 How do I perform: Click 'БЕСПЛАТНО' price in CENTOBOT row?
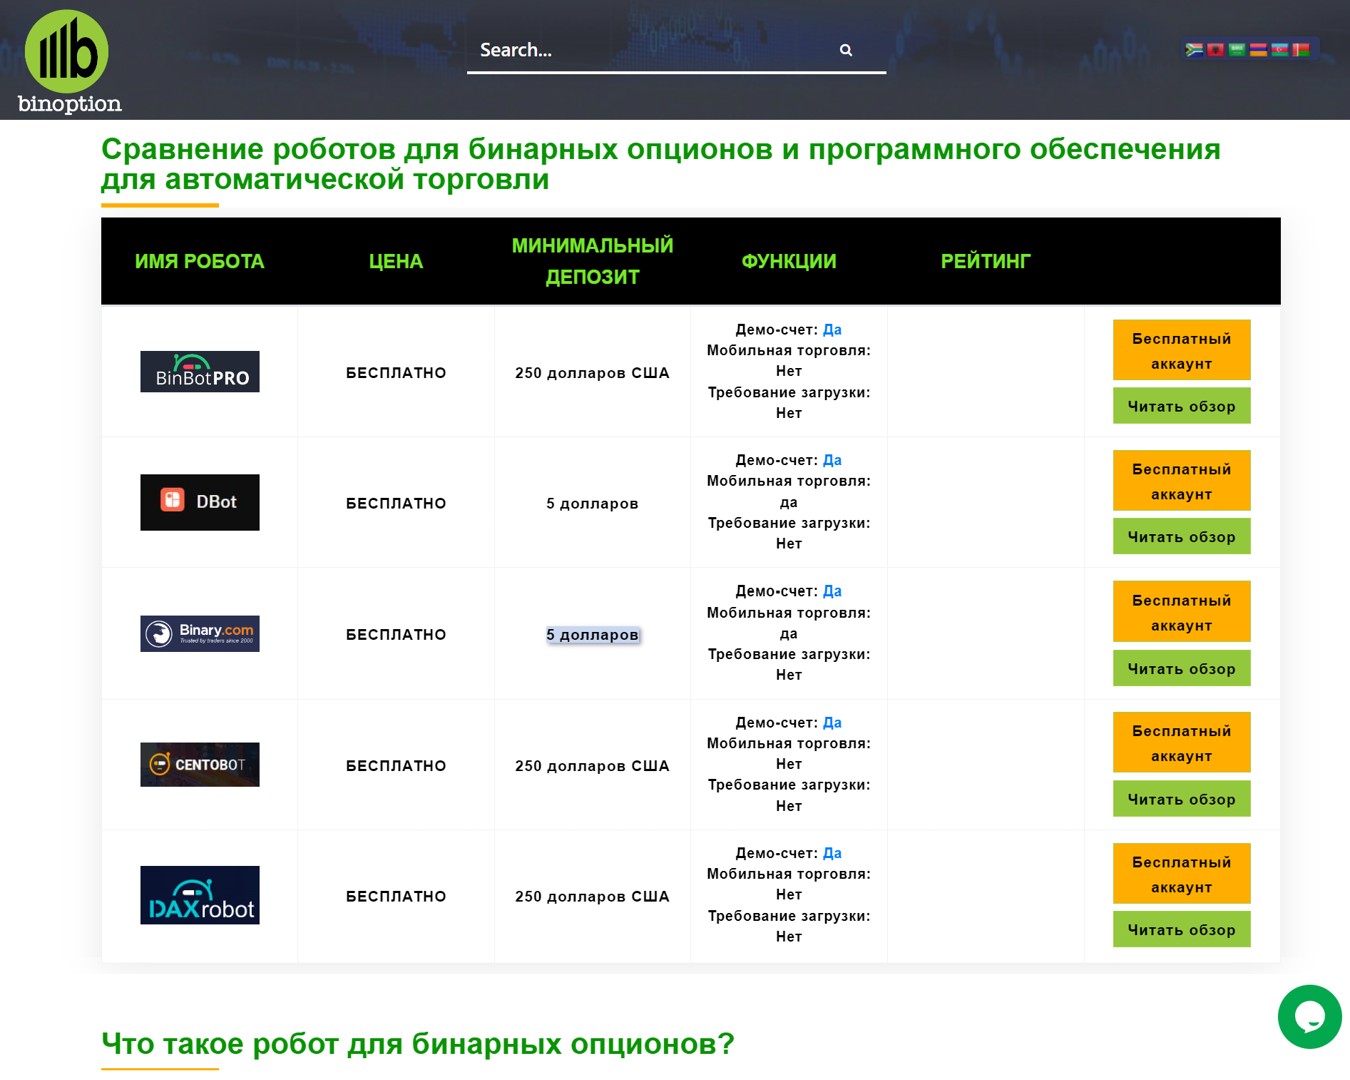coord(396,766)
